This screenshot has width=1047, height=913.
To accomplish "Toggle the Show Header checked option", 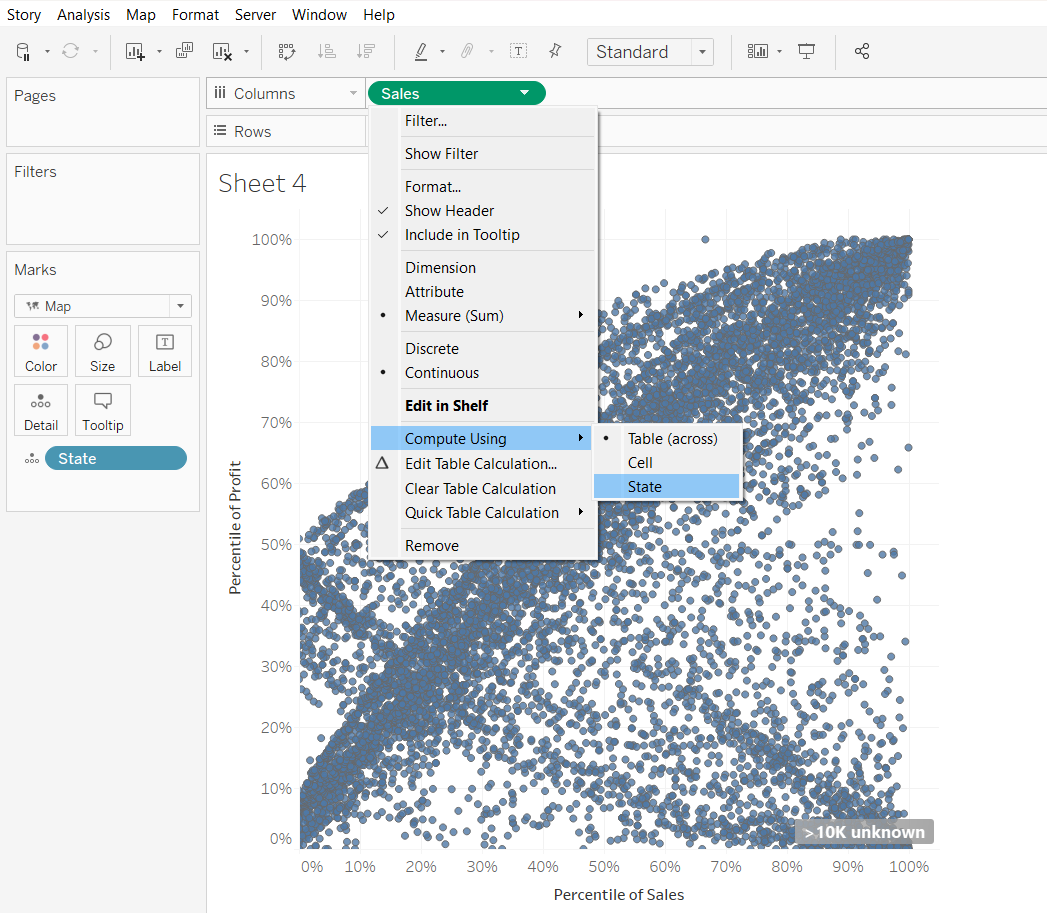I will point(449,211).
